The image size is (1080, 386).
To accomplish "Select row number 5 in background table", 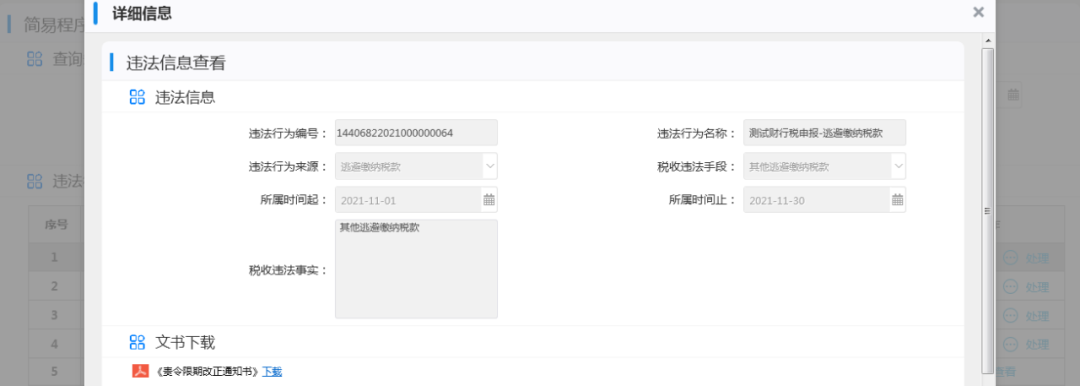I will pos(54,372).
